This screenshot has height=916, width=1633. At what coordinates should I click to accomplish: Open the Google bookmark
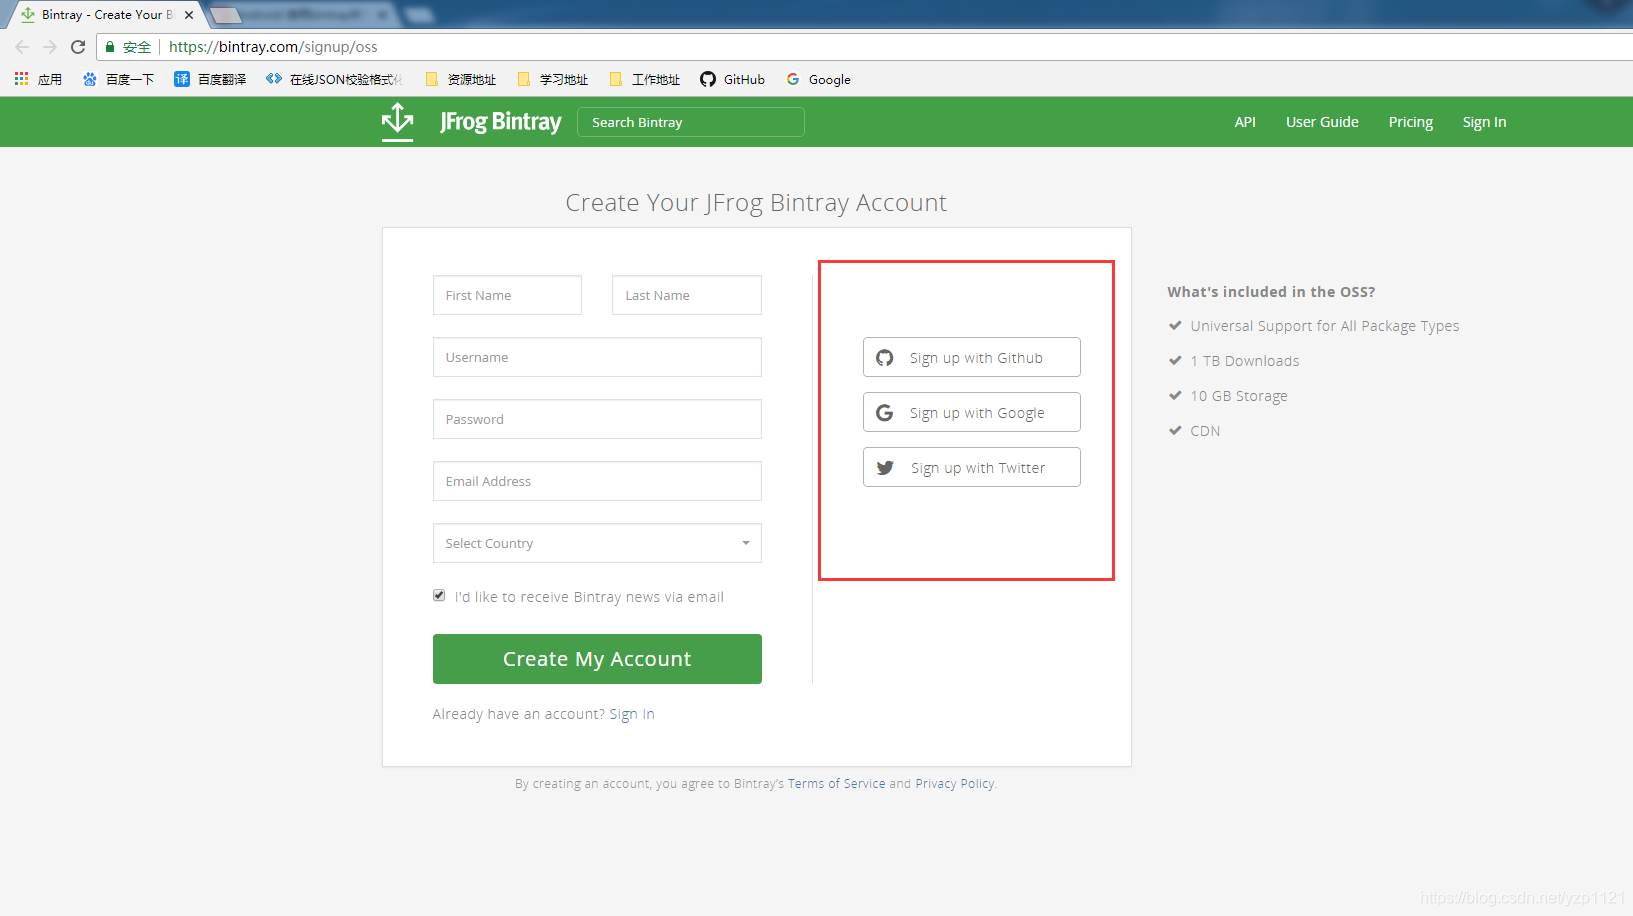coord(818,79)
